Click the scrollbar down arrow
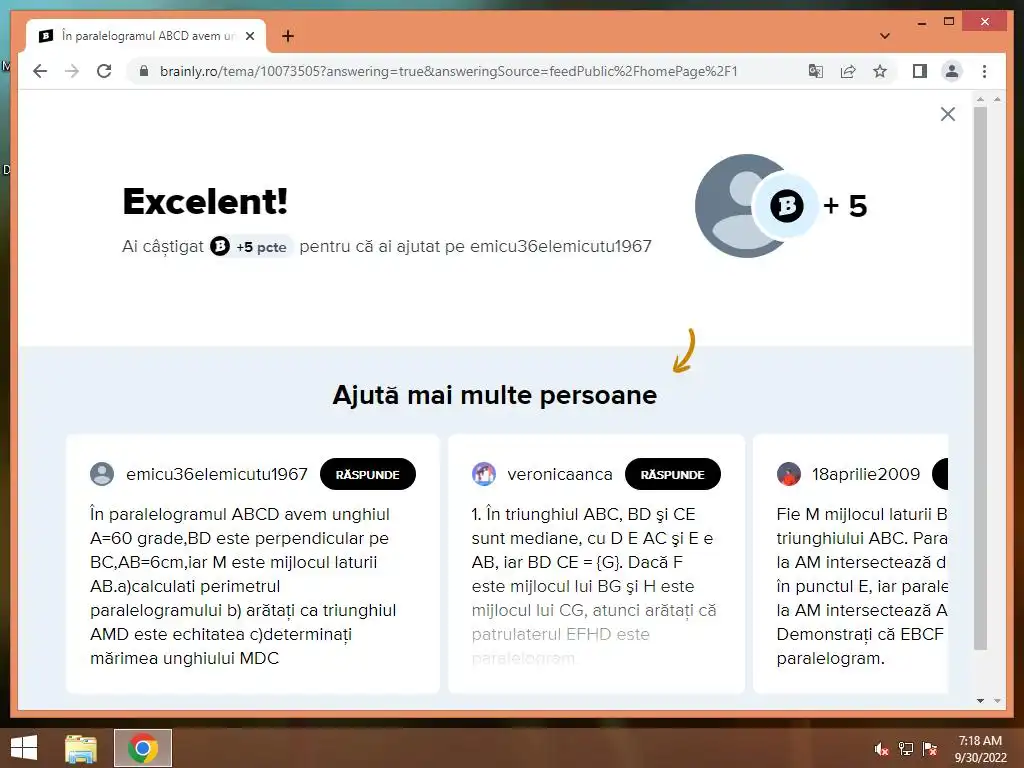This screenshot has width=1024, height=768. coord(980,701)
